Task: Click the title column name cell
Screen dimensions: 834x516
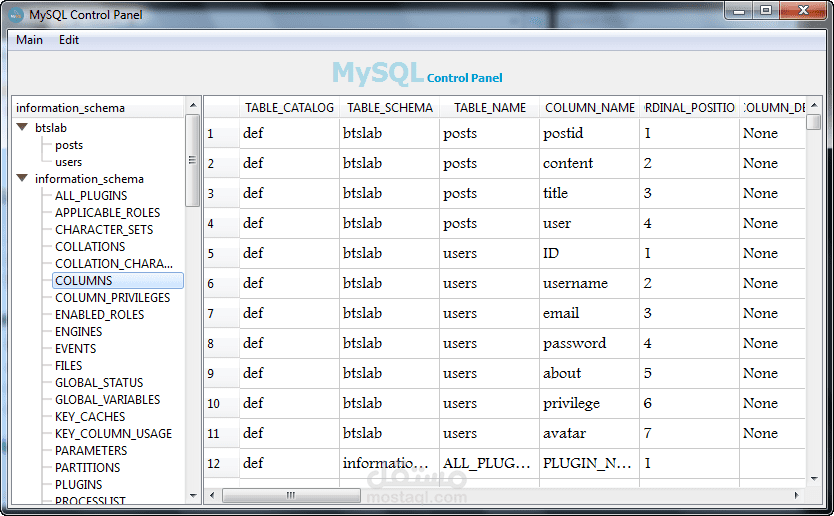Action: (x=590, y=193)
